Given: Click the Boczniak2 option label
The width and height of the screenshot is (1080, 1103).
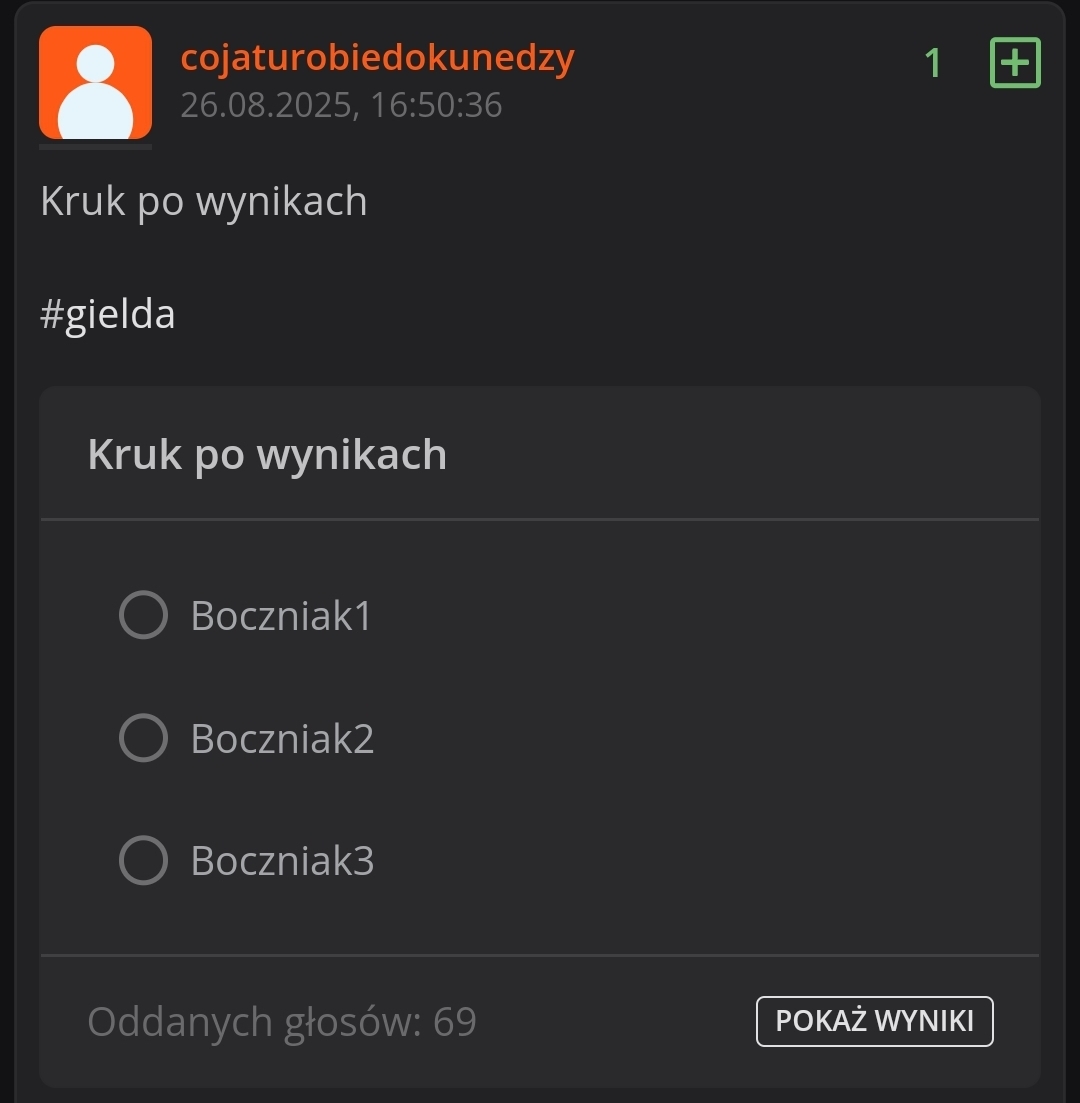Looking at the screenshot, I should (282, 739).
